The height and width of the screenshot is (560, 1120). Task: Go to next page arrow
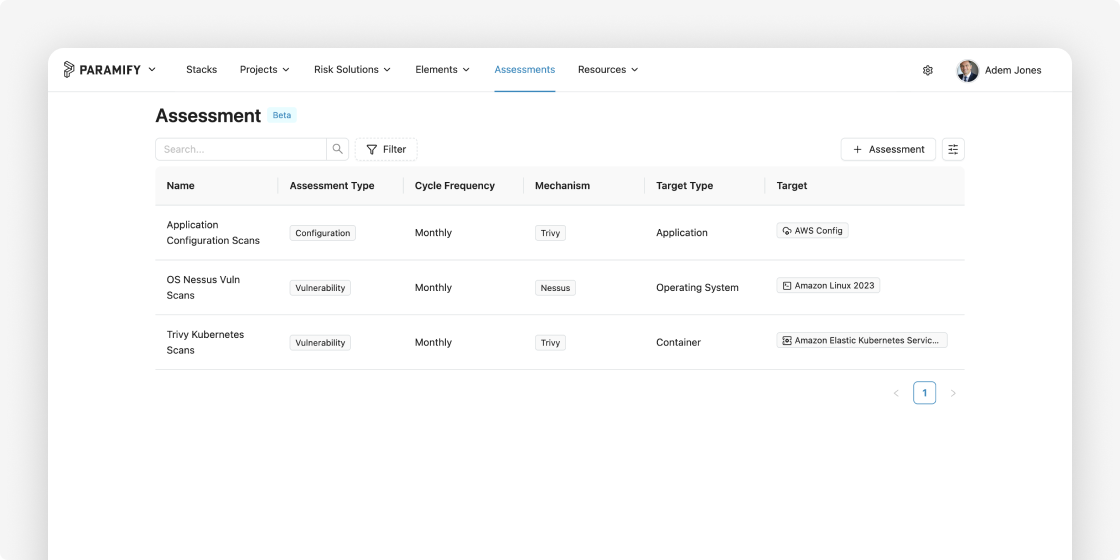point(953,393)
